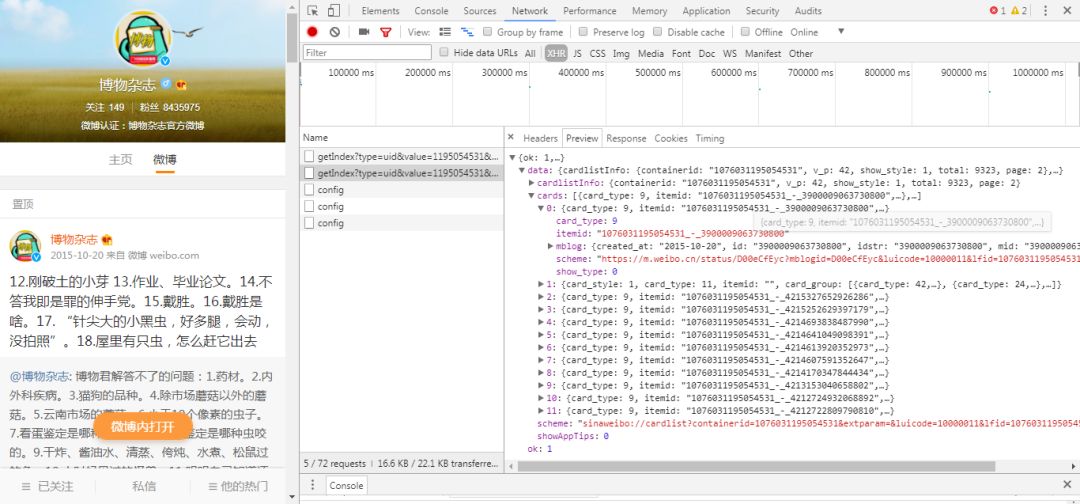This screenshot has width=1080, height=504.
Task: Switch to the Console panel tab
Action: tap(431, 10)
